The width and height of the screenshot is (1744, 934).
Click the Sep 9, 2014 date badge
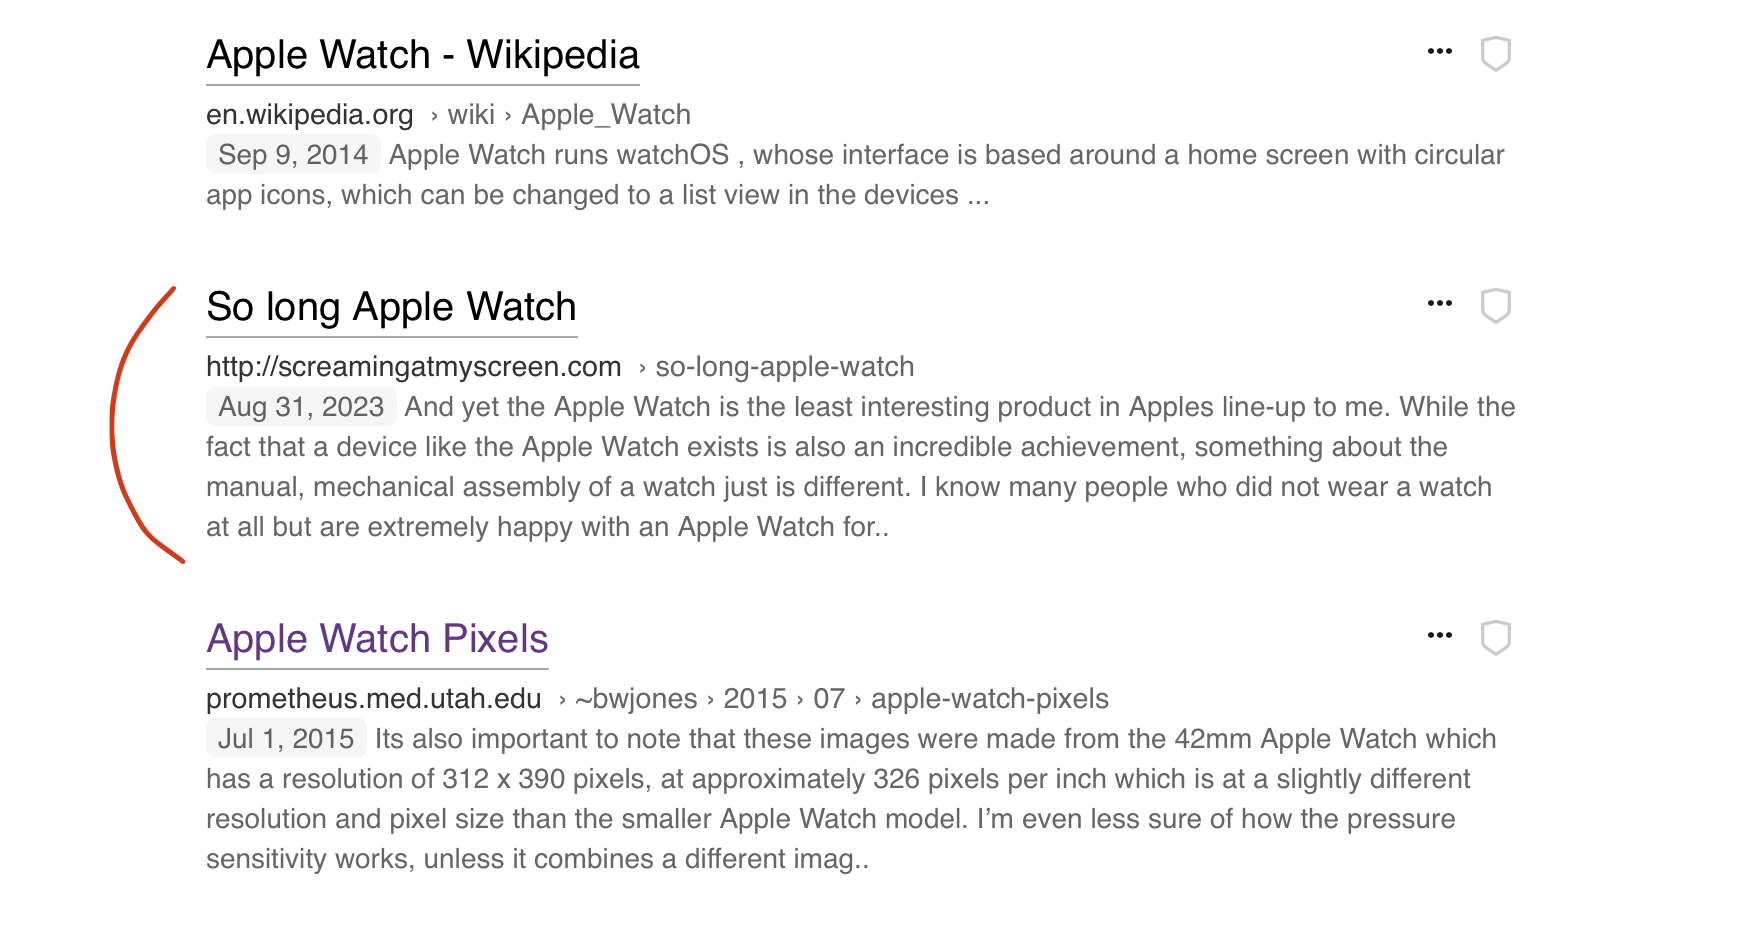point(293,155)
